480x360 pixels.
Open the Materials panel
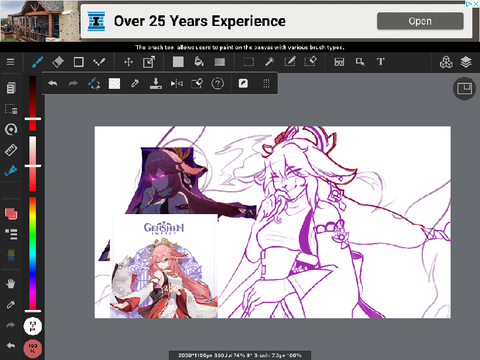click(x=446, y=62)
